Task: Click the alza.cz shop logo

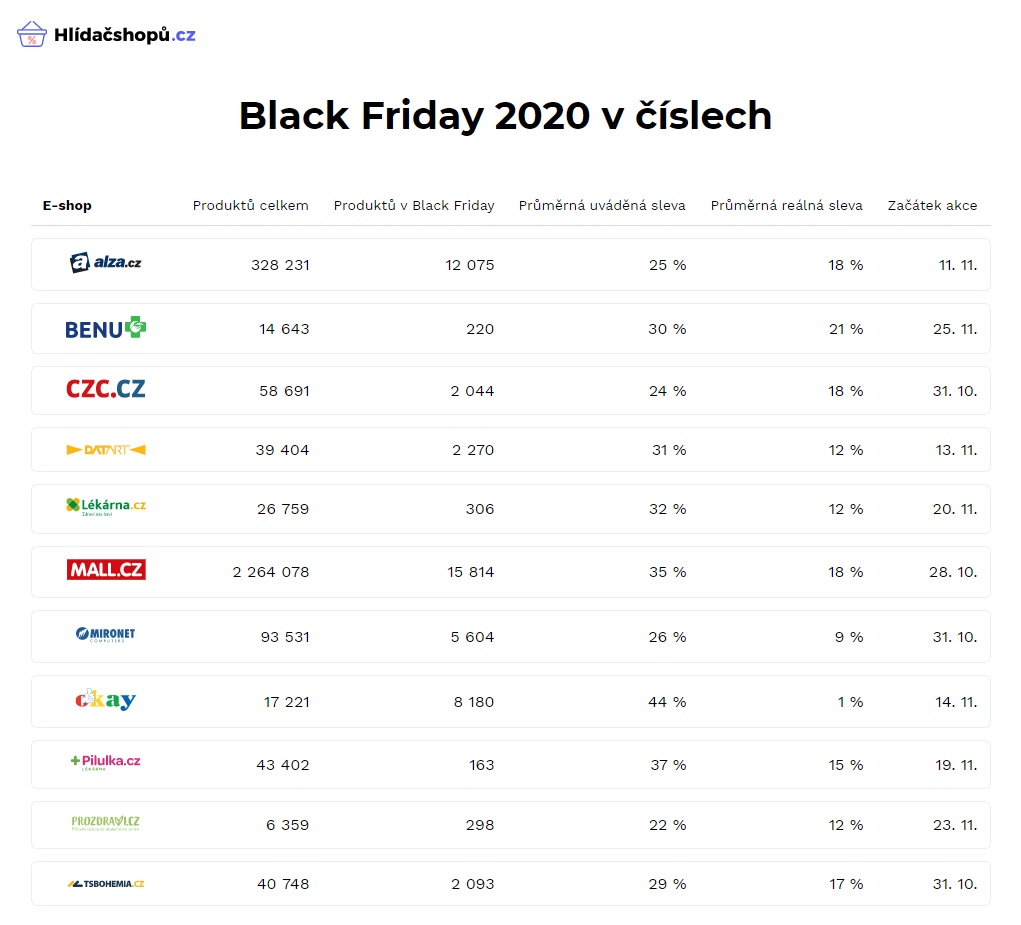Action: click(x=105, y=262)
